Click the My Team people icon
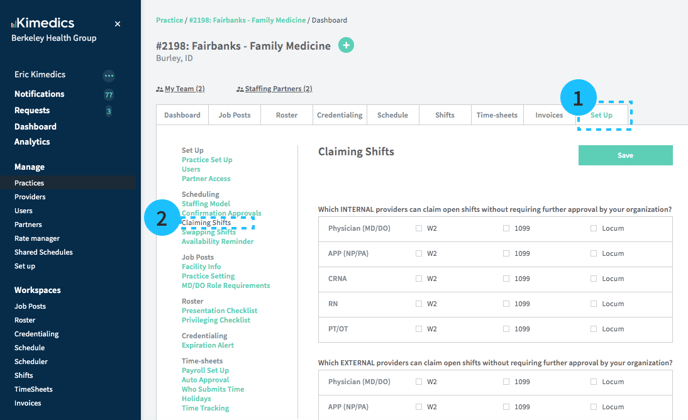This screenshot has width=688, height=420. click(x=160, y=89)
